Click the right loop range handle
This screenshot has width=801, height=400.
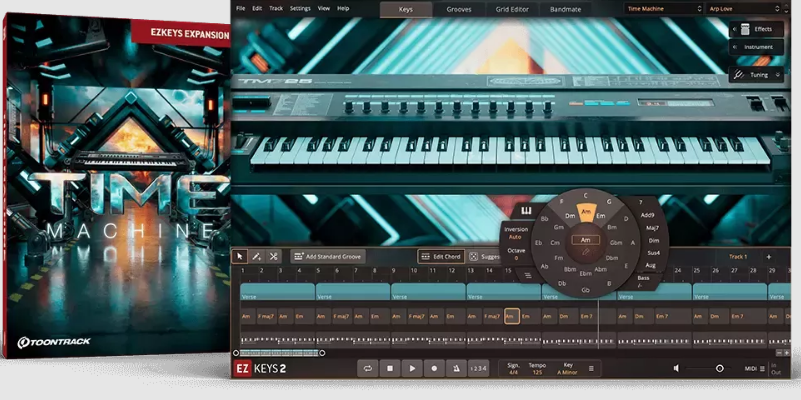click(322, 353)
